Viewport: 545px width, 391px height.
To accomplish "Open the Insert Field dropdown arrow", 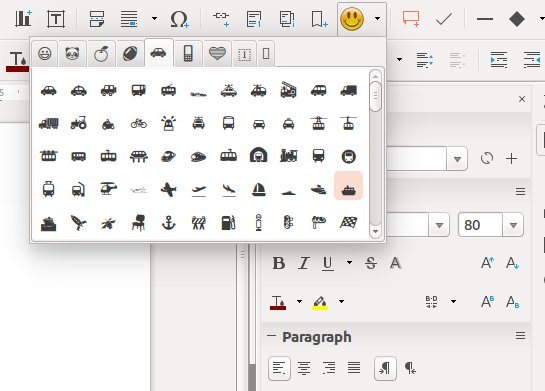I will tap(154, 19).
